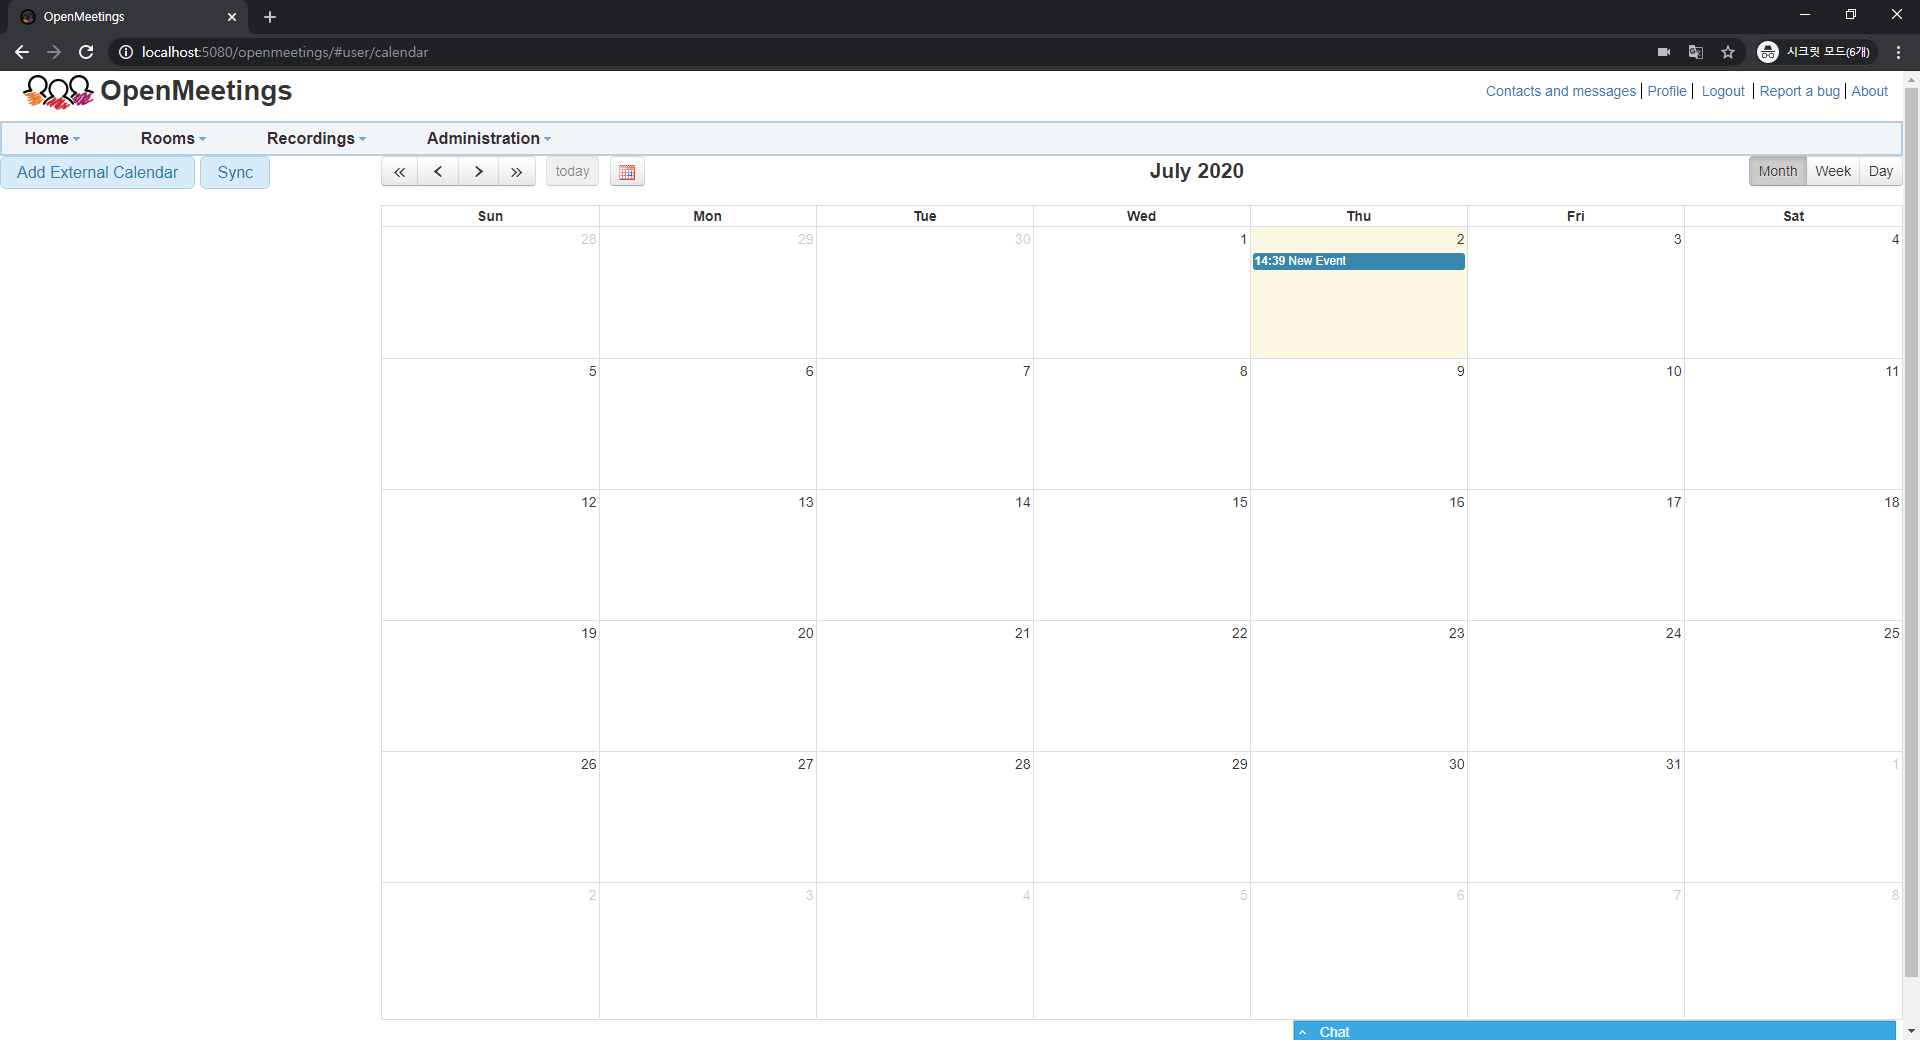
Task: Open the browser translate icon
Action: click(1696, 52)
